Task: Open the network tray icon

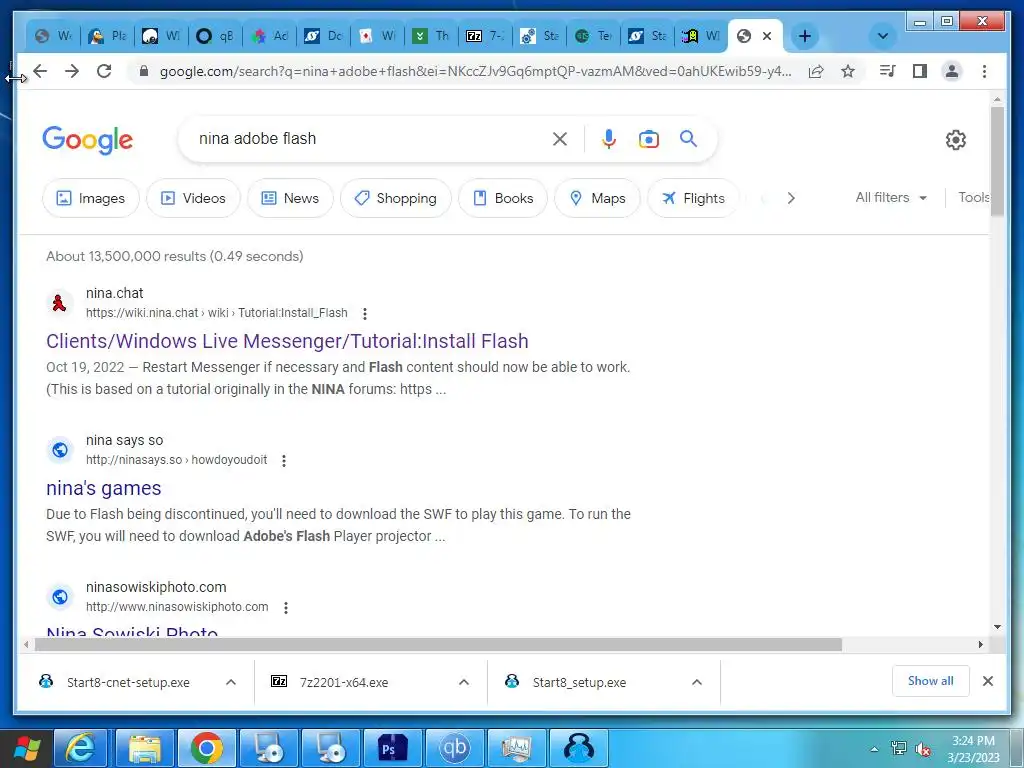Action: 899,748
